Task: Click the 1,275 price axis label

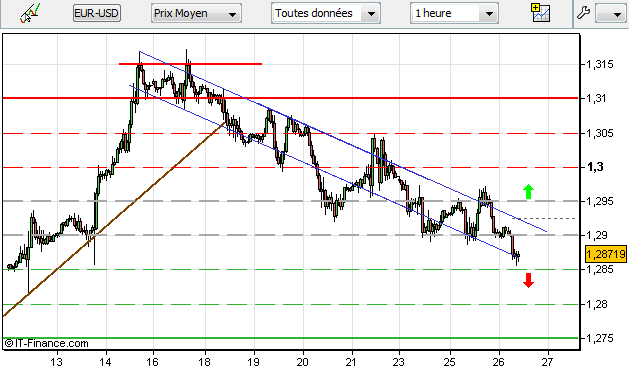Action: point(599,338)
